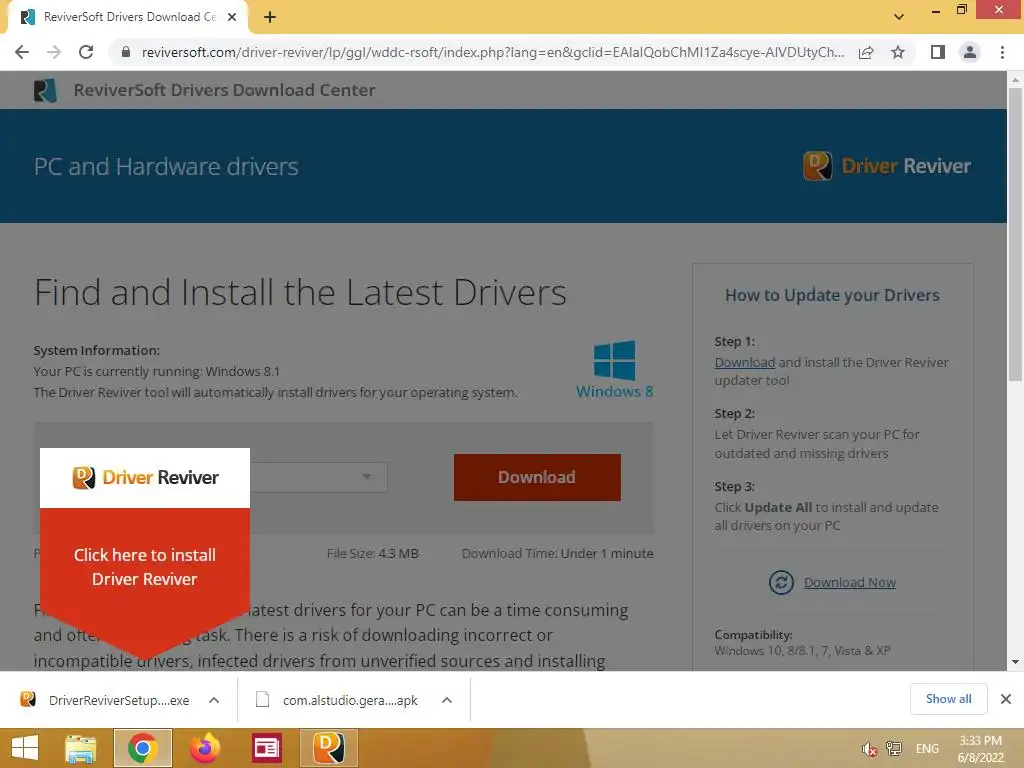Close the ReviverSoft Drivers Download tab
Viewport: 1024px width, 768px height.
[232, 17]
